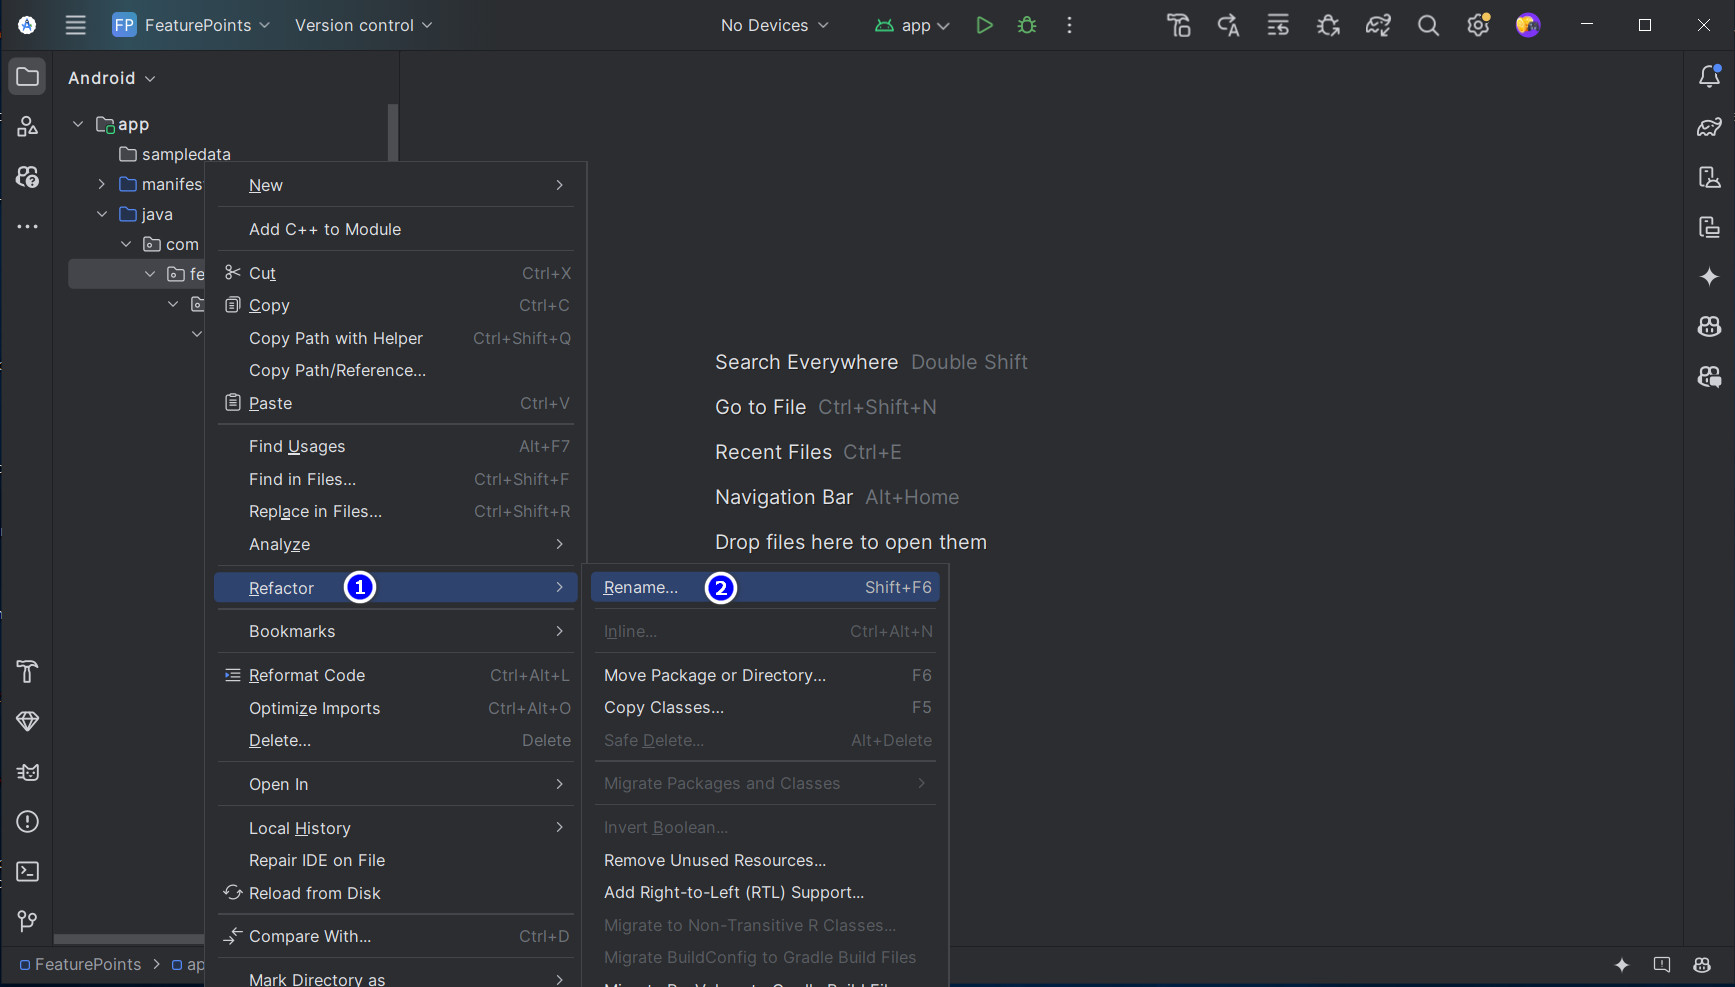Open the Terminal tool window
This screenshot has height=987, width=1735.
click(28, 872)
